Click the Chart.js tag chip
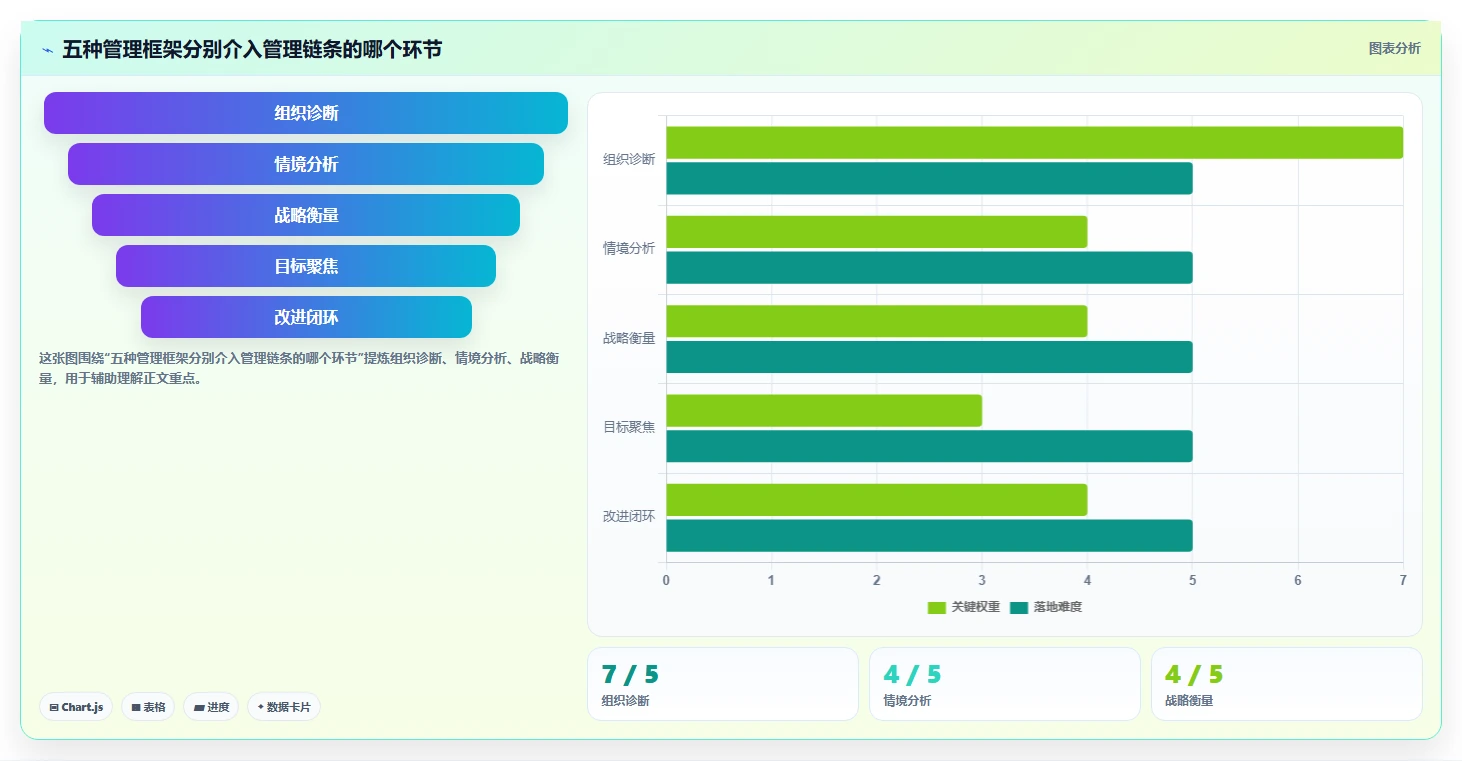The image size is (1462, 761). (76, 707)
